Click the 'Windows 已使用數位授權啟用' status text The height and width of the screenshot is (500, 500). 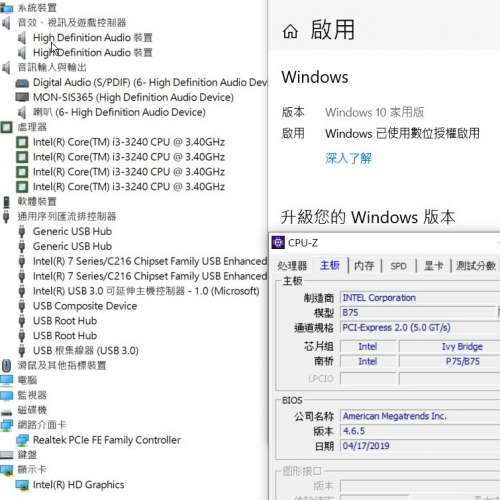click(402, 134)
